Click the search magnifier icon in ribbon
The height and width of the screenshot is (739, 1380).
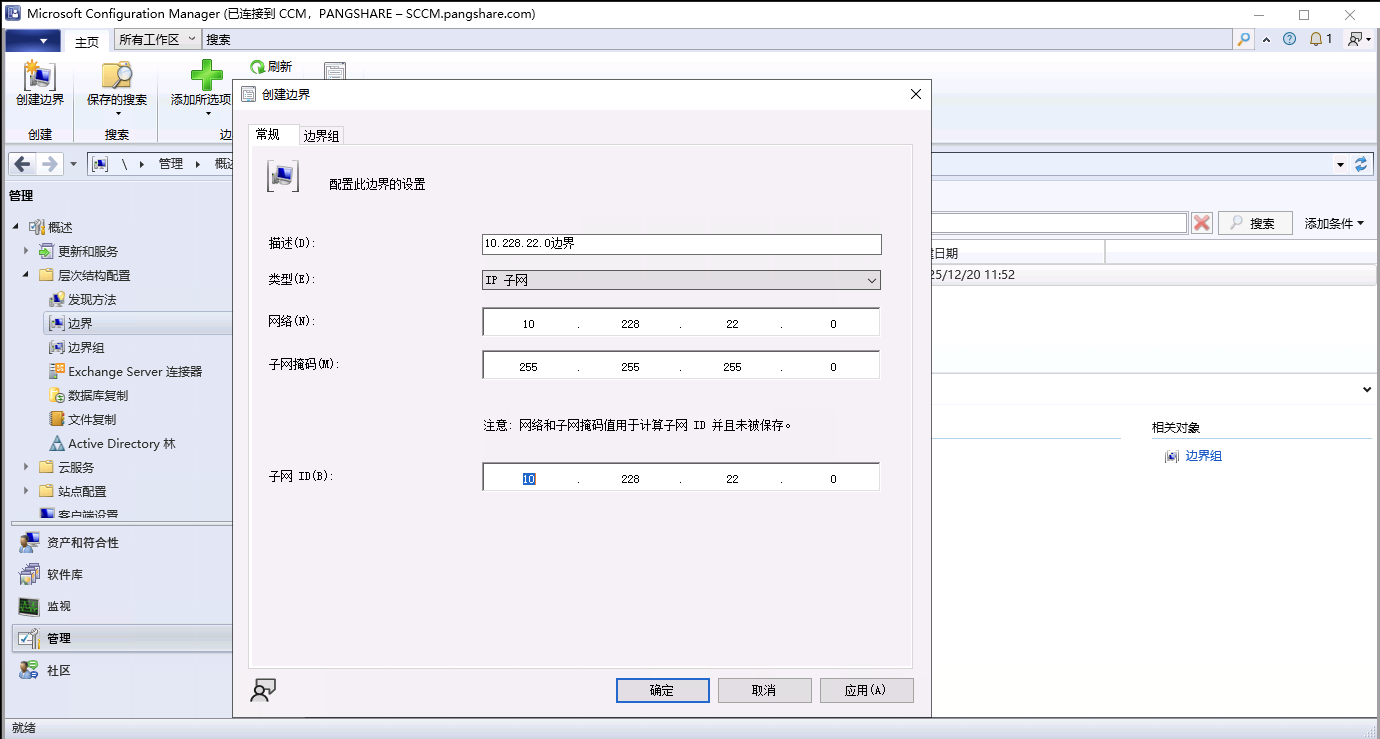tap(1244, 40)
